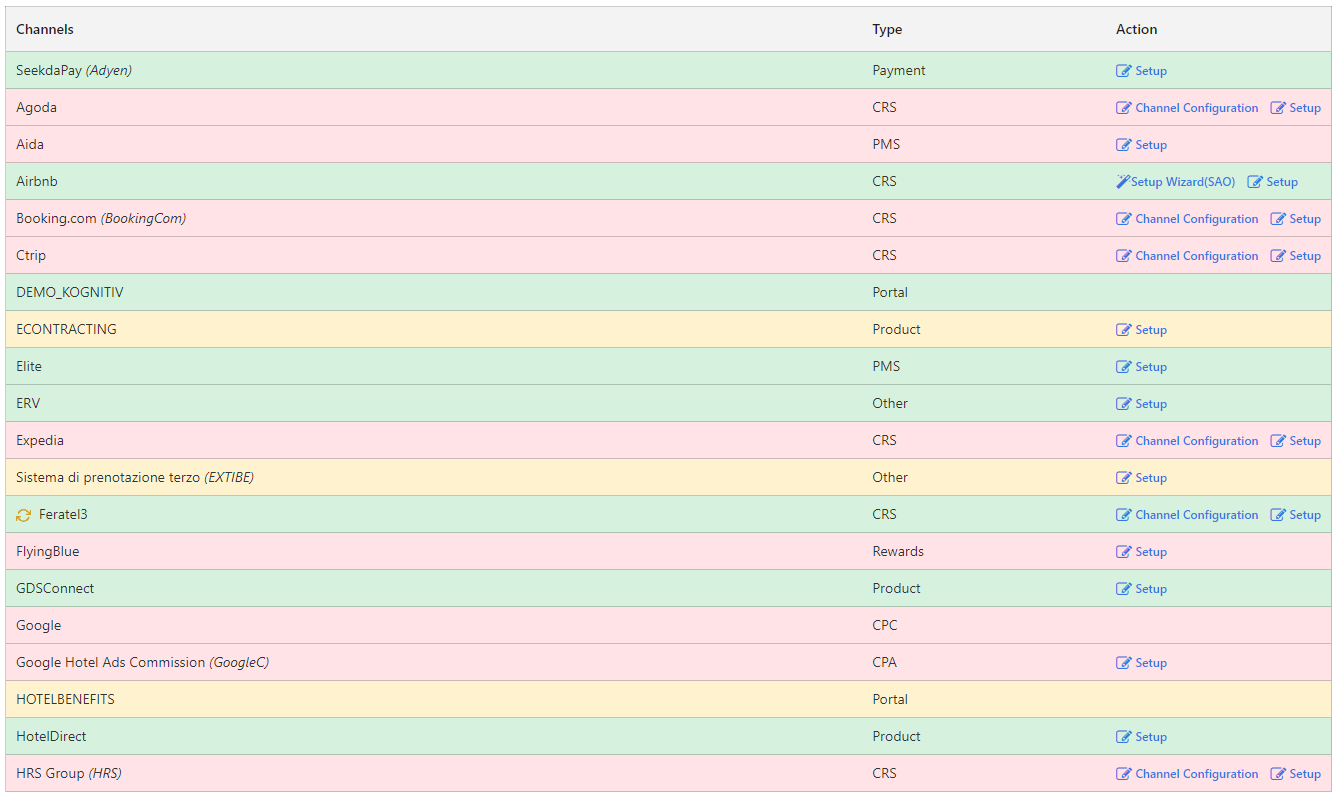
Task: Click the edit icon for SeekdaPay Setup
Action: [1124, 71]
